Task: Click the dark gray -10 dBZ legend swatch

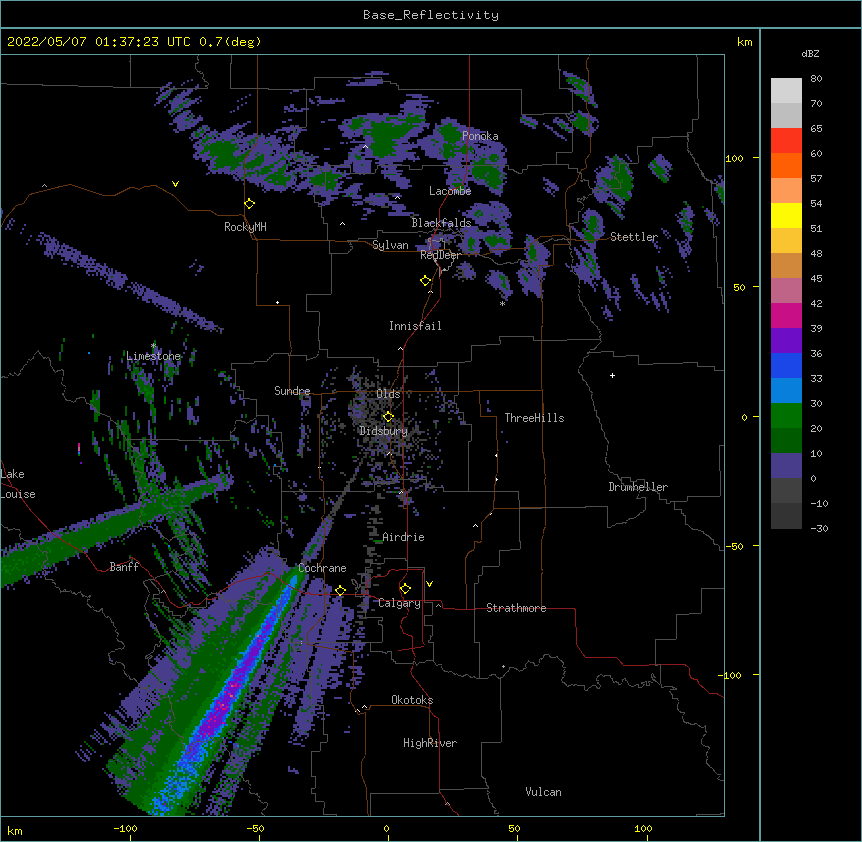Action: 786,516
